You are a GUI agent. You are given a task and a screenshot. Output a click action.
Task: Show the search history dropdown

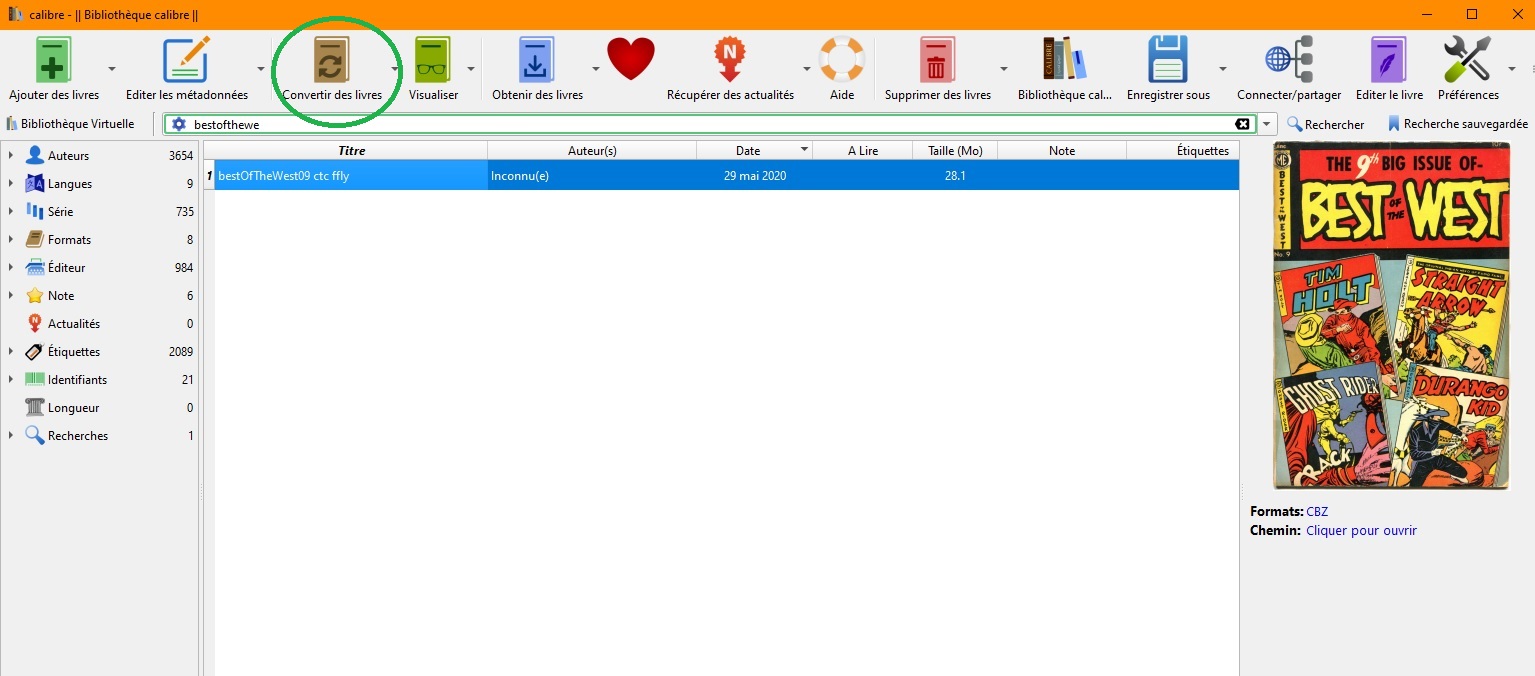1268,124
